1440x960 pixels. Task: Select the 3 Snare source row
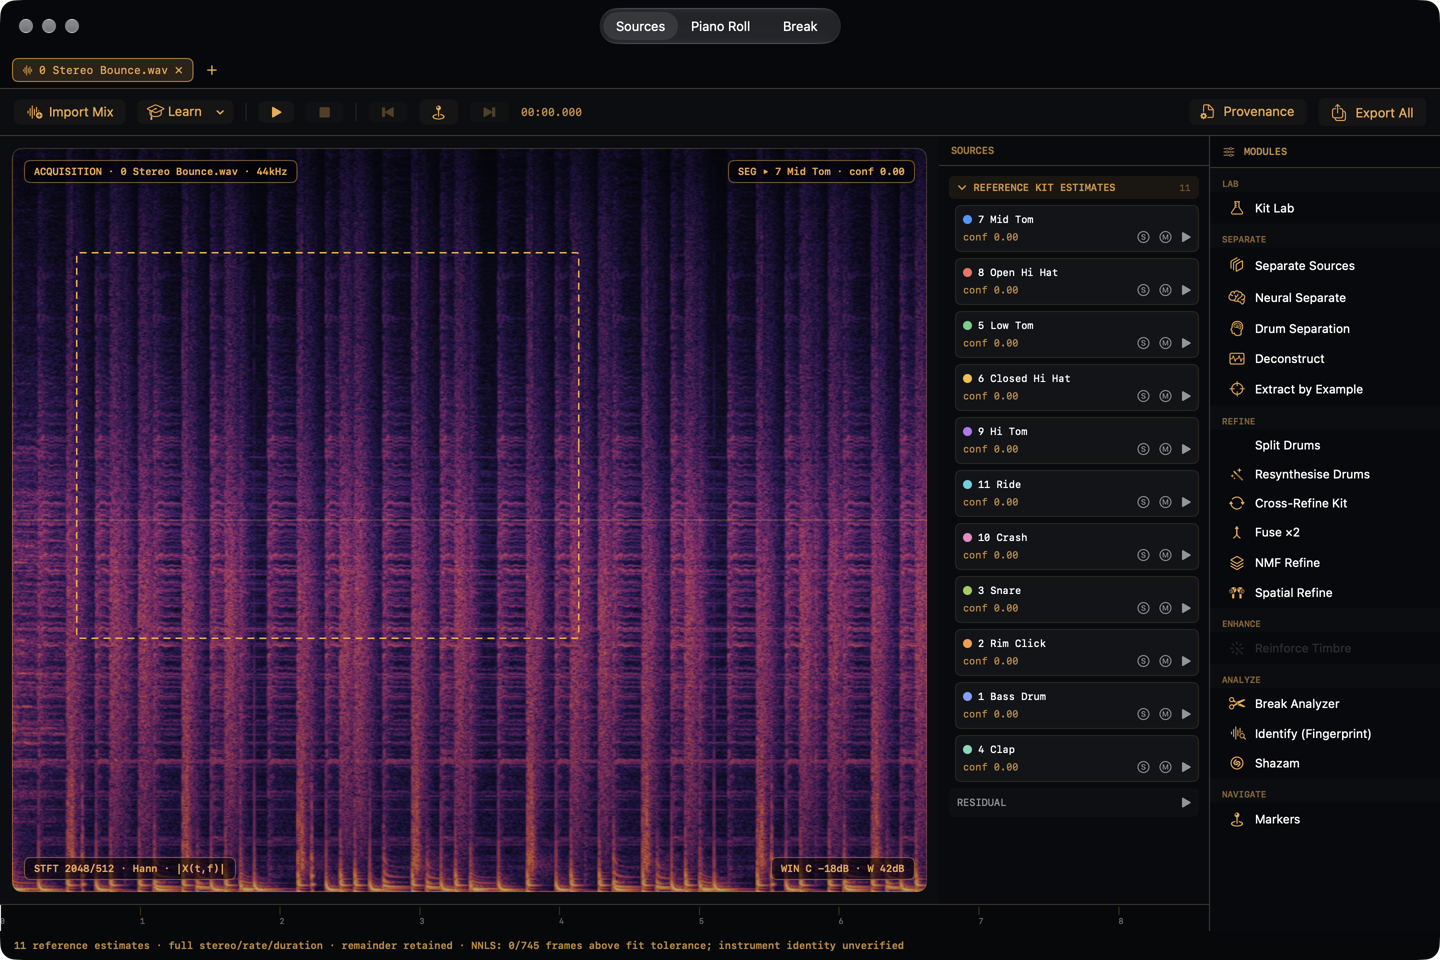coord(1076,600)
